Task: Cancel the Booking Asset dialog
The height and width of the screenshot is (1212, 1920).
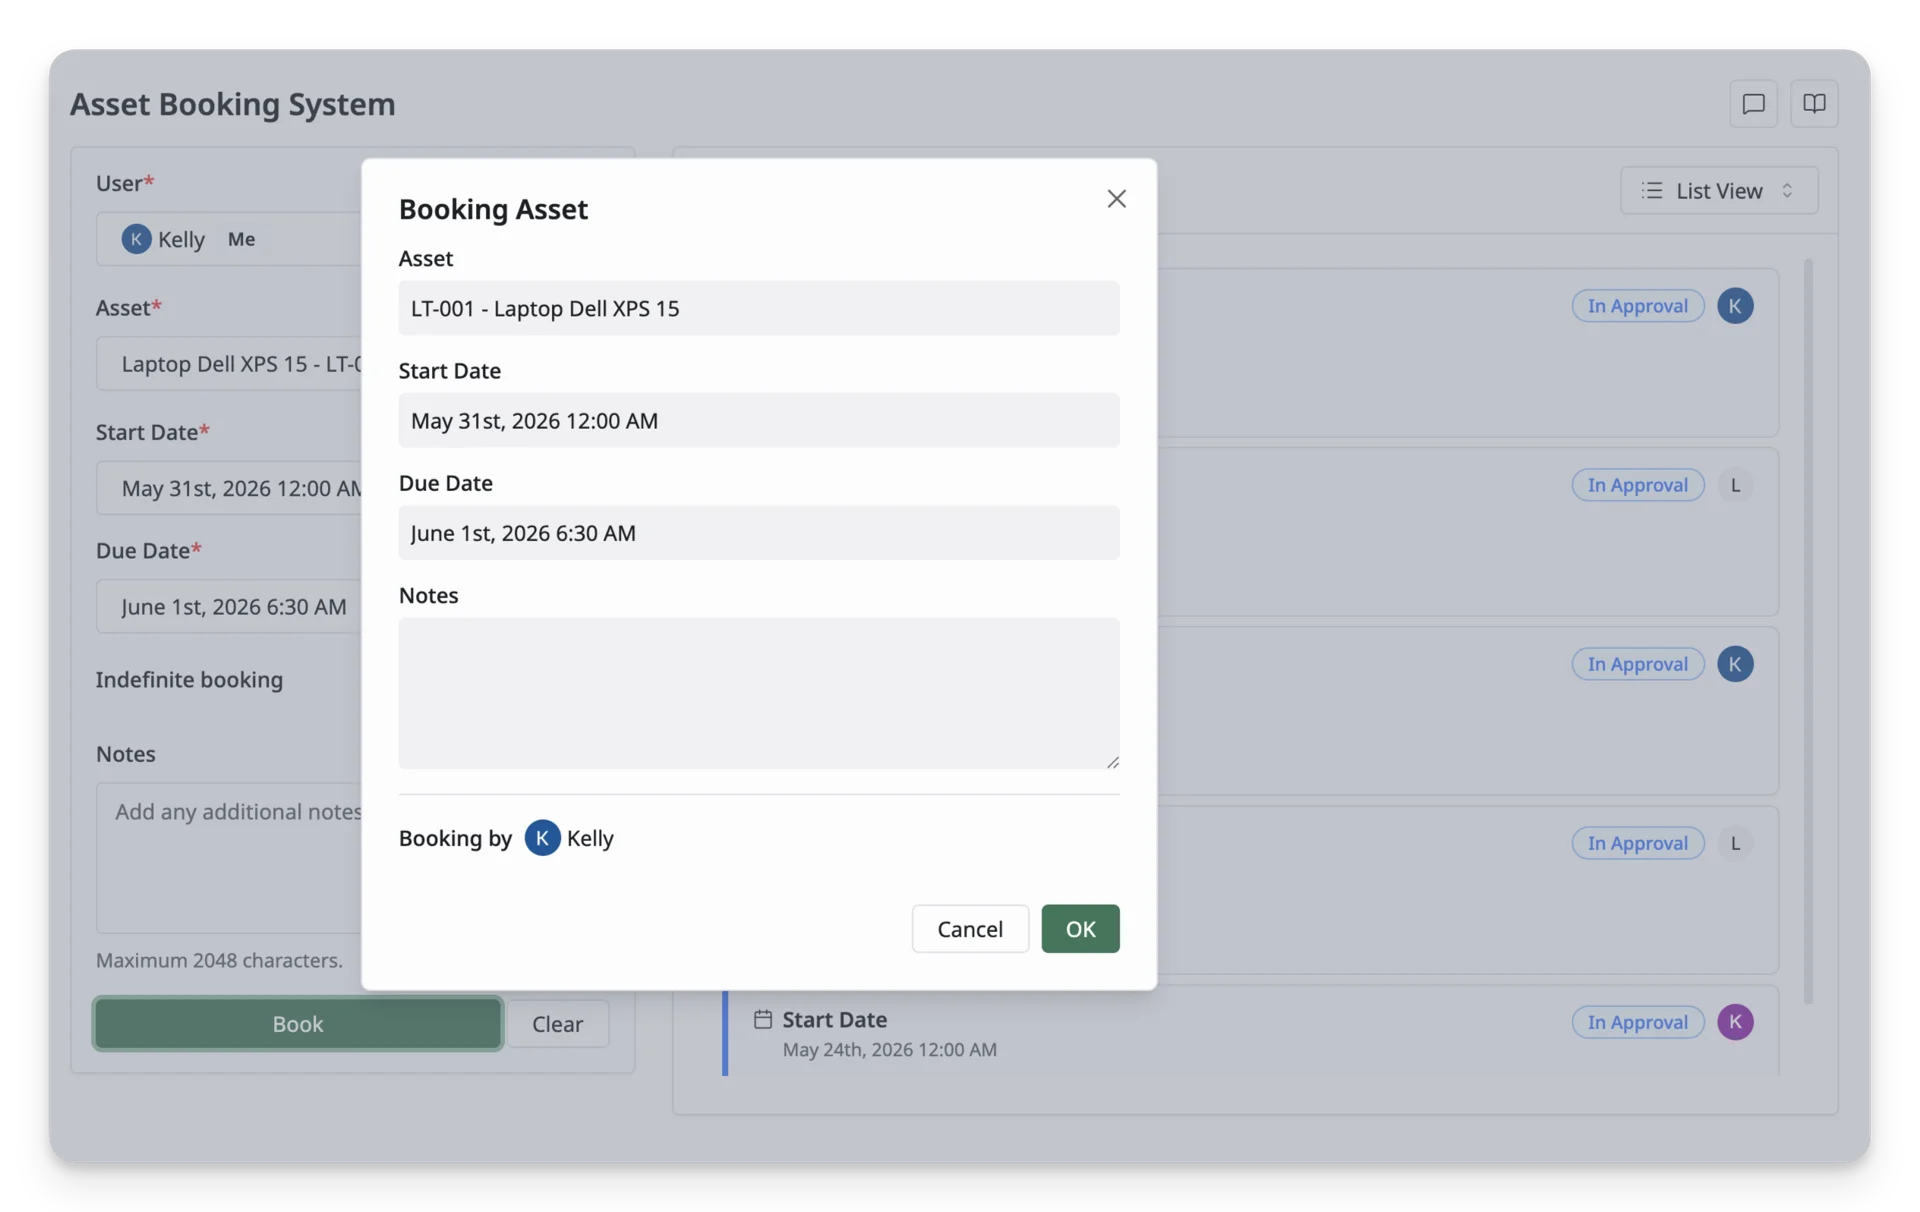Action: [969, 928]
